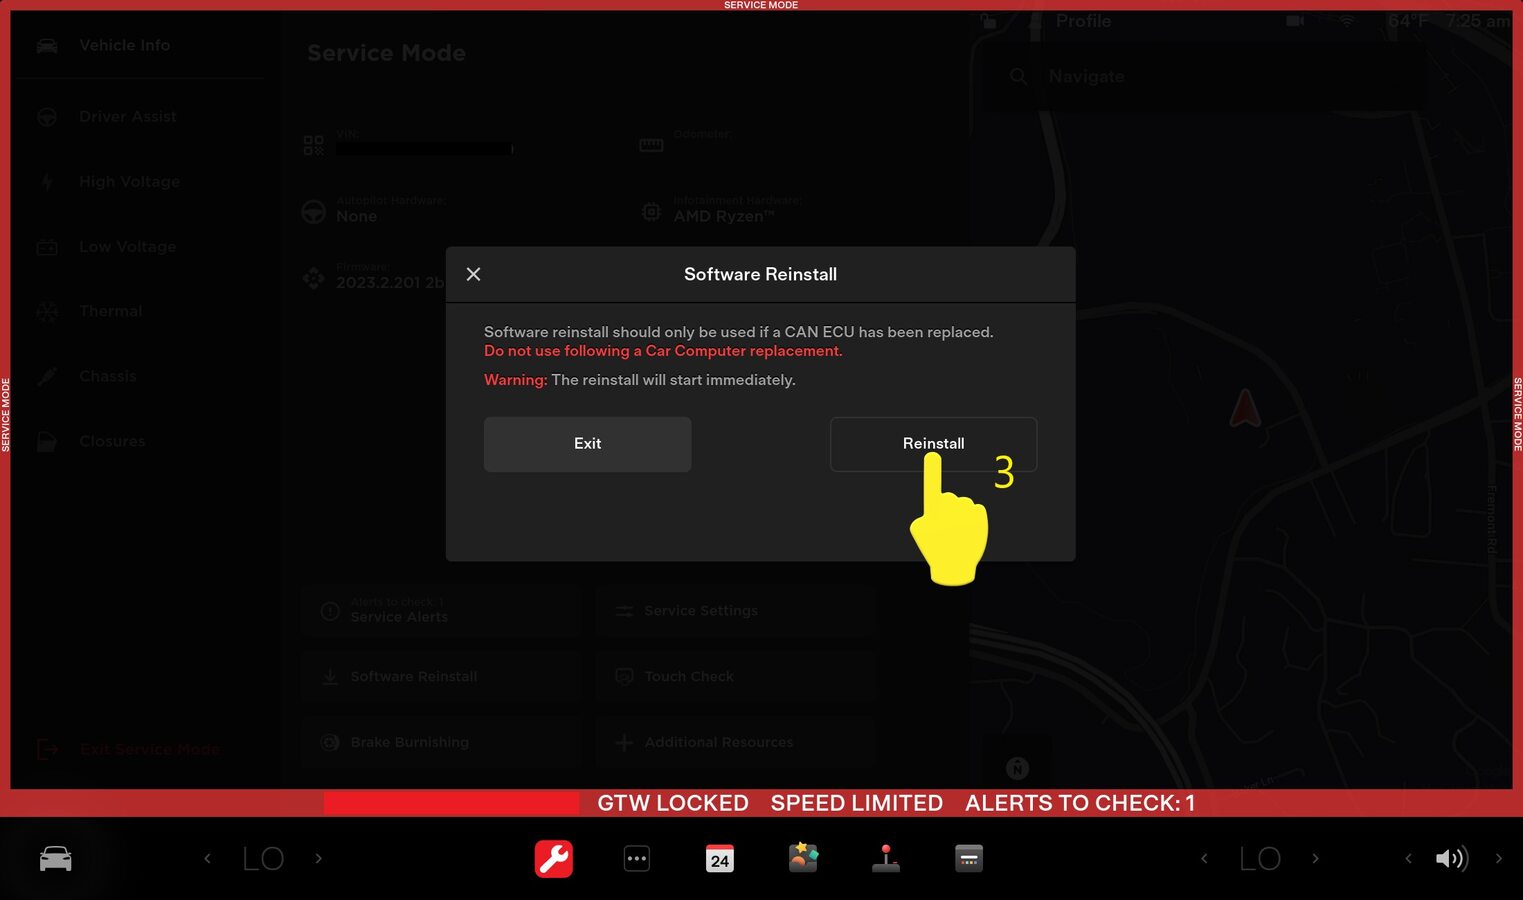Screen dimensions: 1523x900
Task: Select Thermal in the sidebar menu
Action: tap(110, 311)
